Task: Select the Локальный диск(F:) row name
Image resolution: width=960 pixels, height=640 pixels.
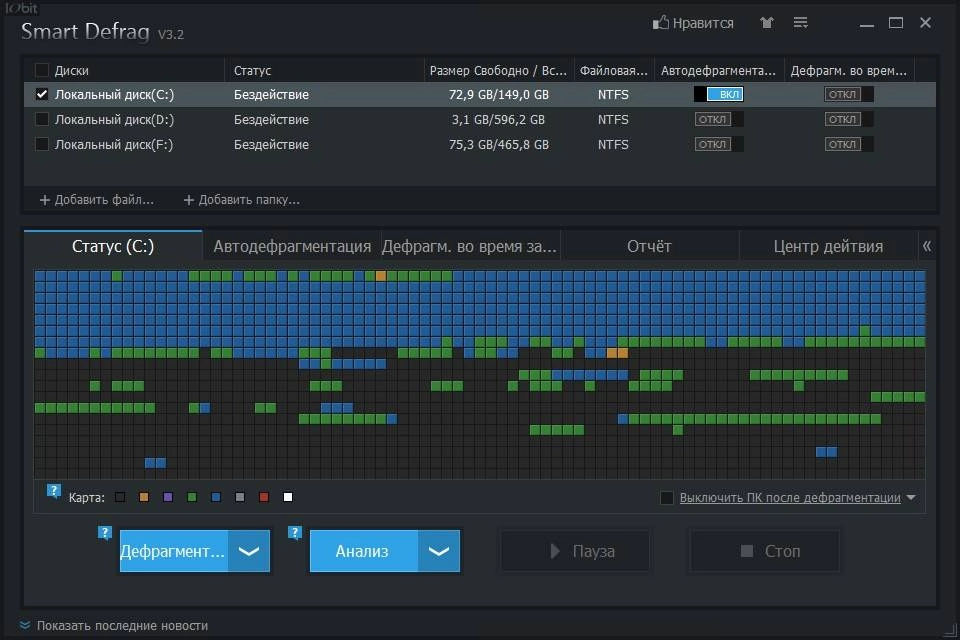Action: pyautogui.click(x=114, y=145)
